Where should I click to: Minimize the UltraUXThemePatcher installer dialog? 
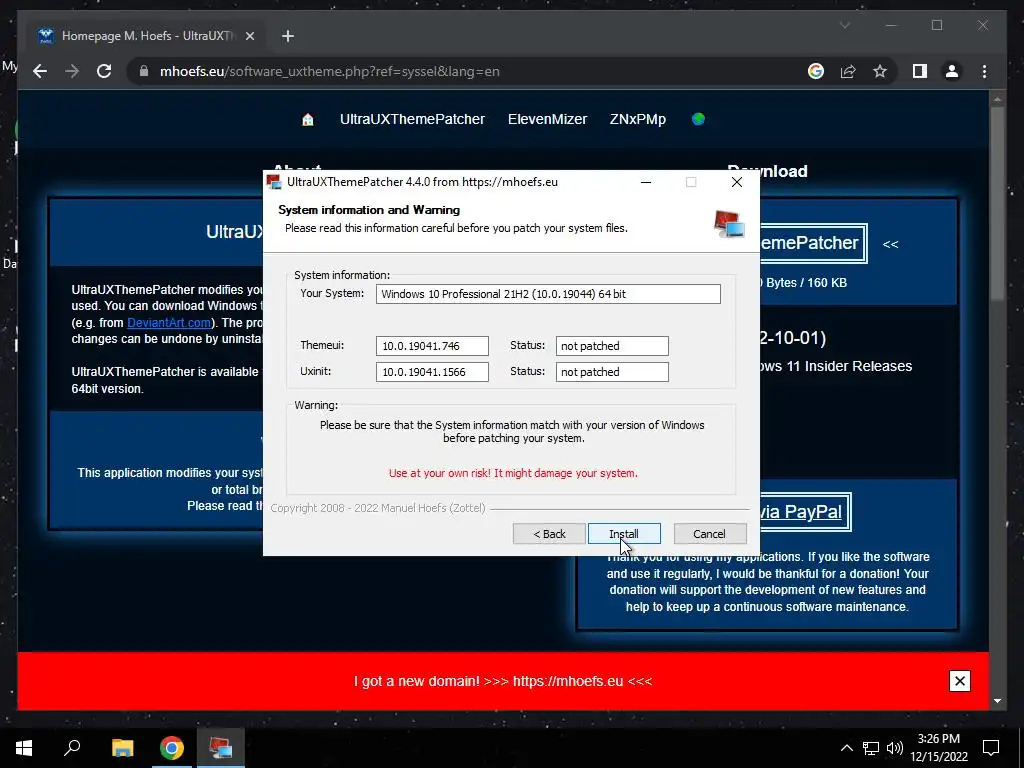click(x=646, y=182)
